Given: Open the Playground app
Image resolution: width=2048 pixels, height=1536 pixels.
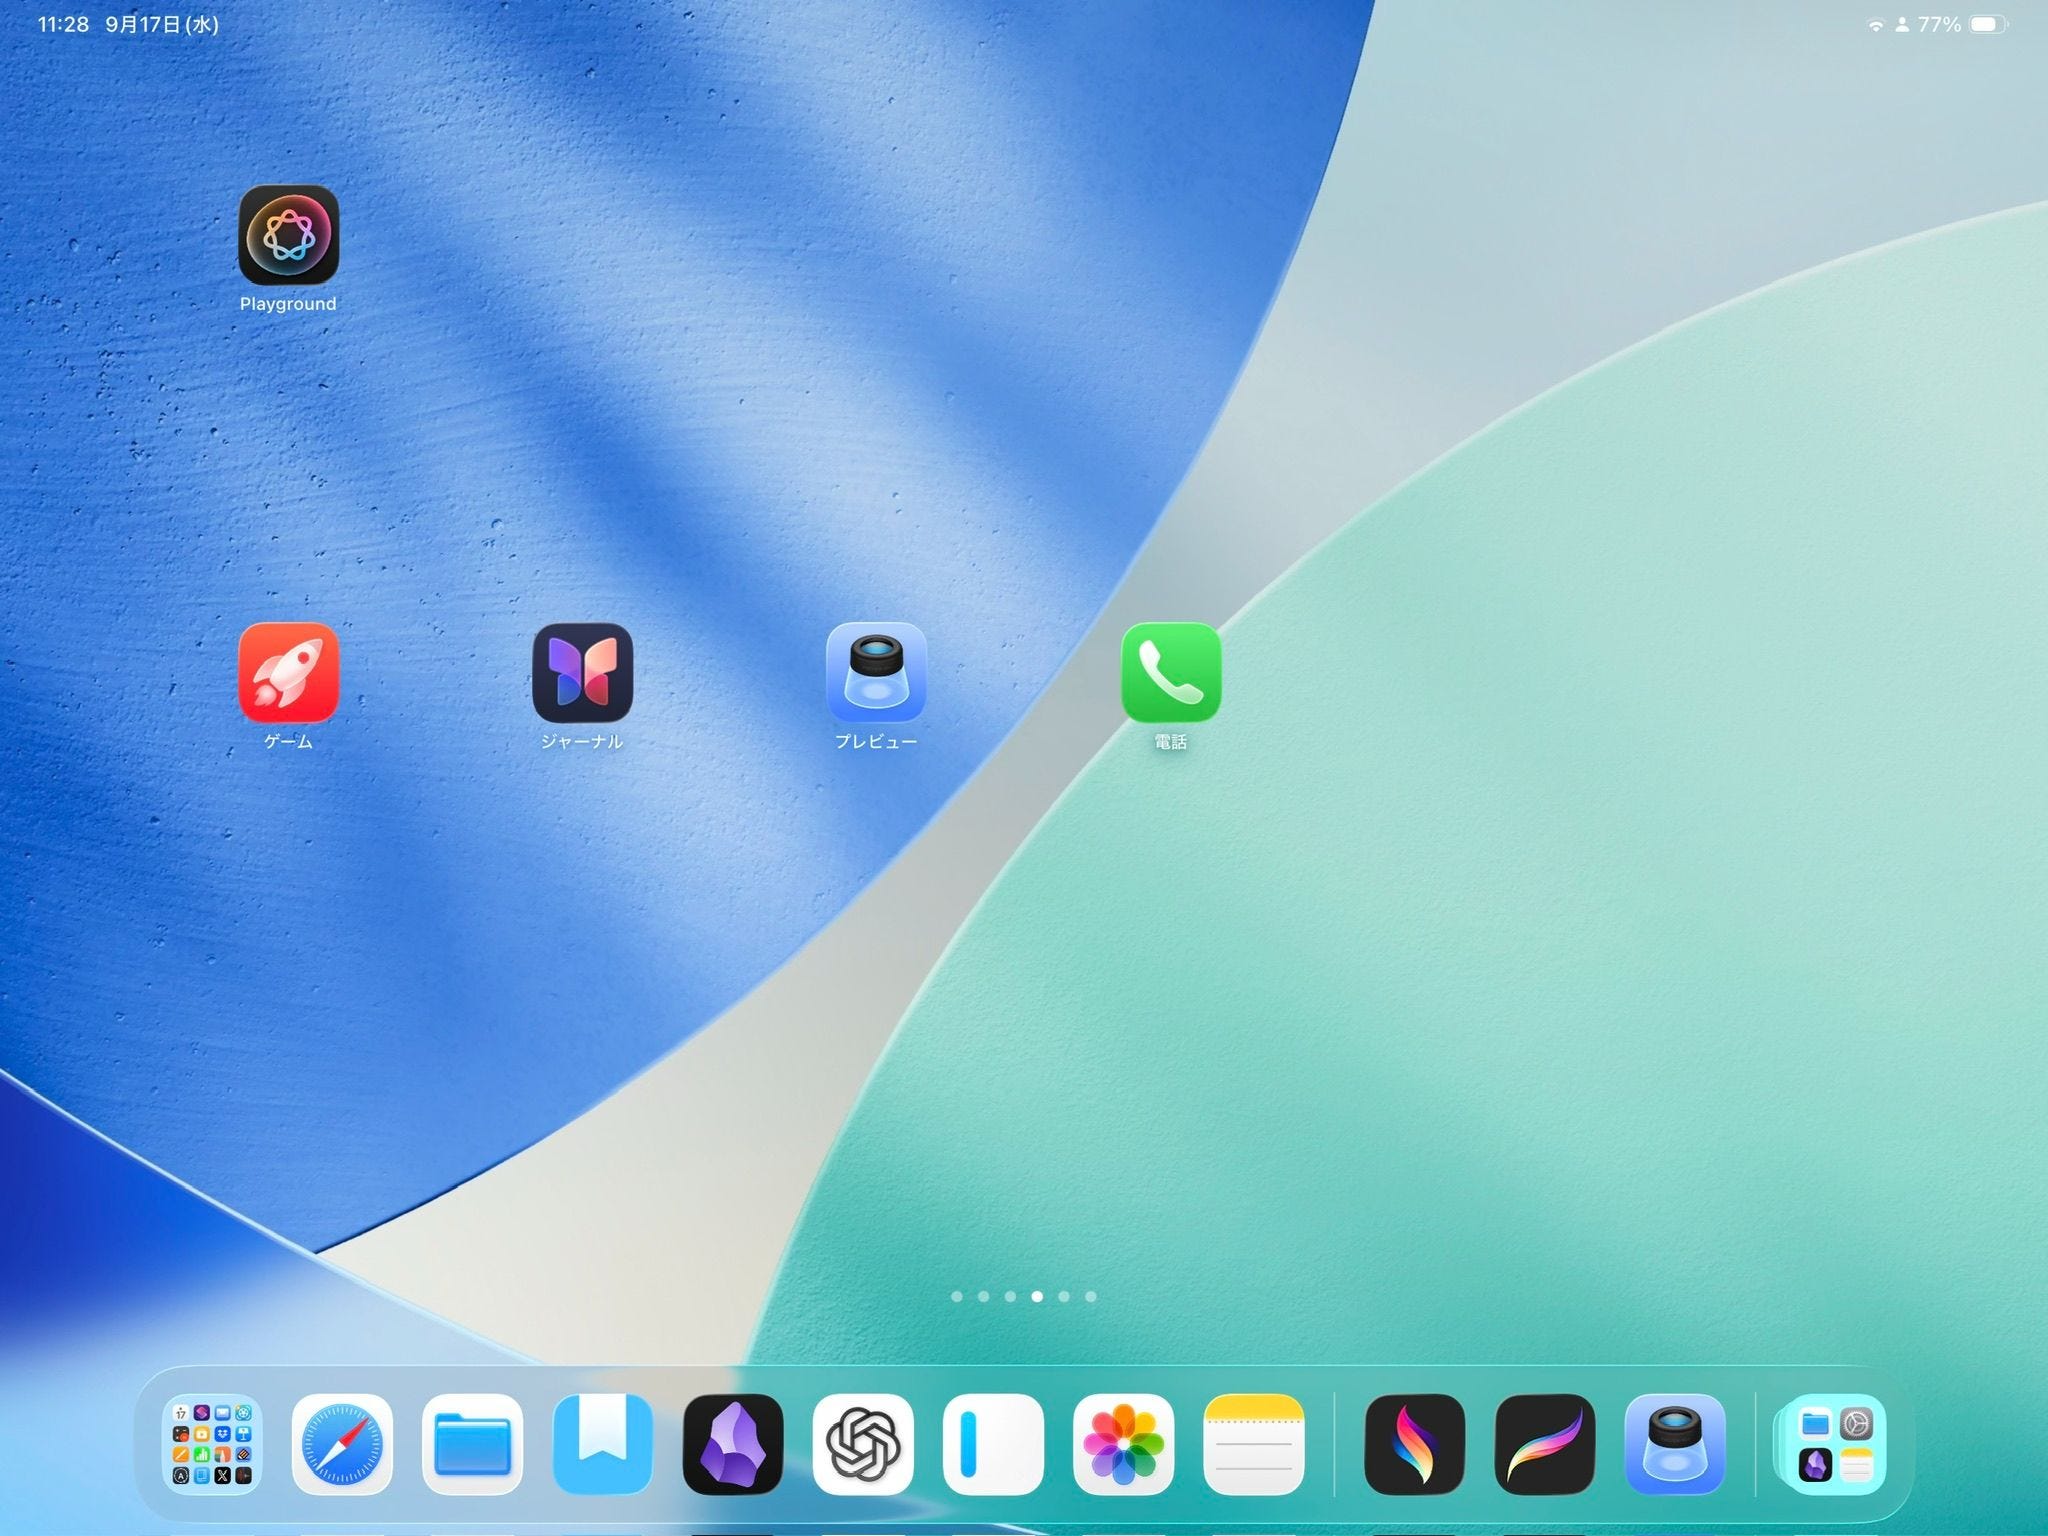Looking at the screenshot, I should click(x=288, y=234).
